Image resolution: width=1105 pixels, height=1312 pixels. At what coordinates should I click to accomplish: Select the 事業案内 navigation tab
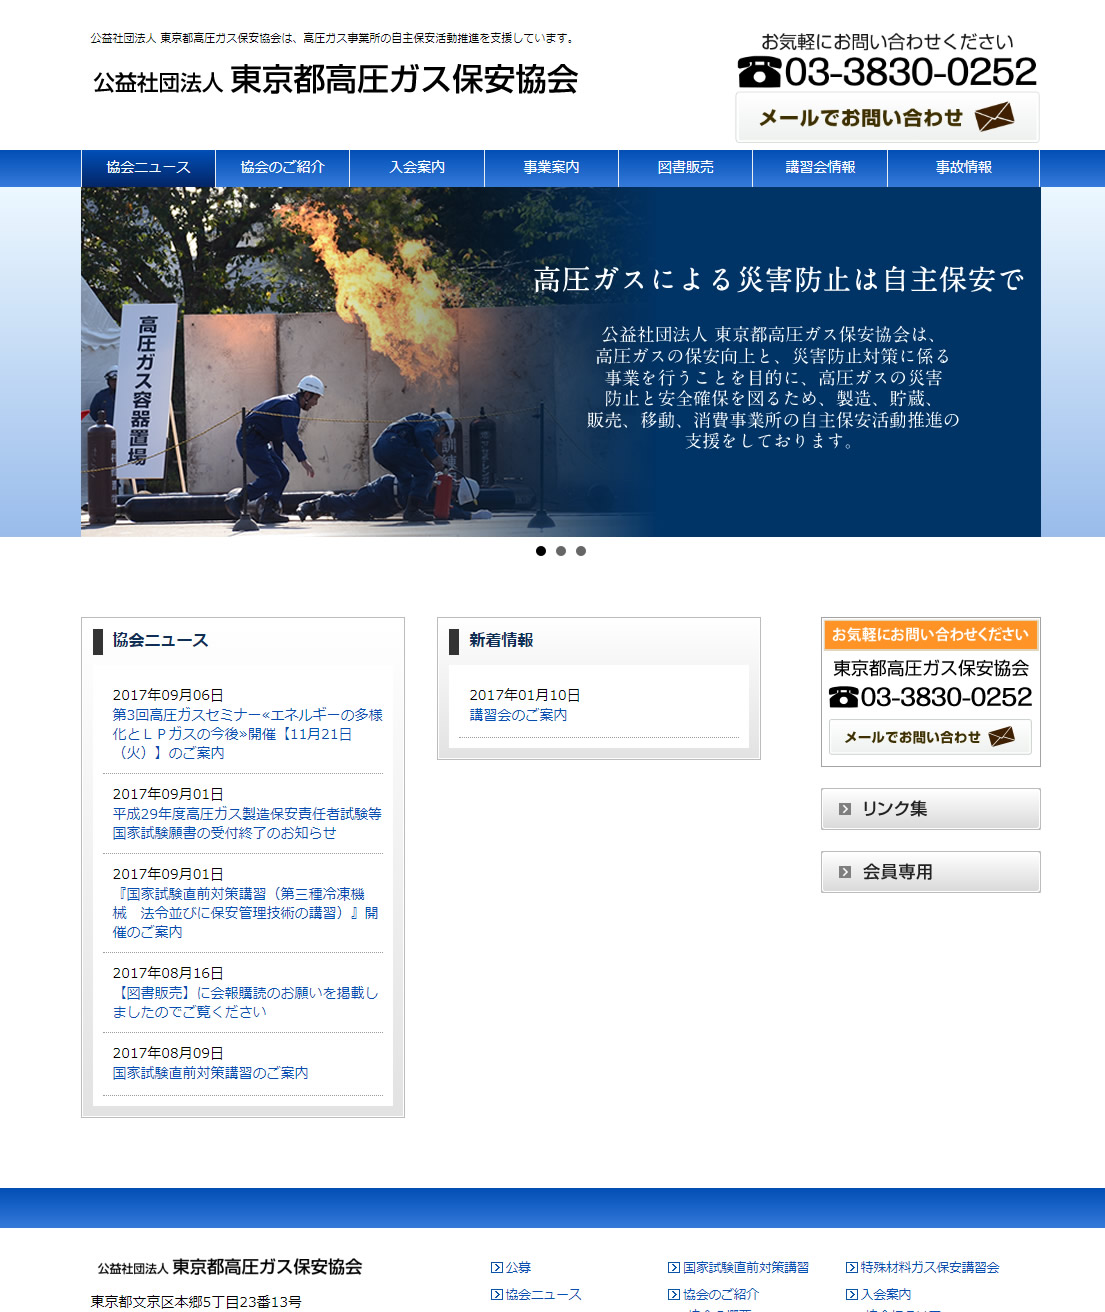(551, 168)
